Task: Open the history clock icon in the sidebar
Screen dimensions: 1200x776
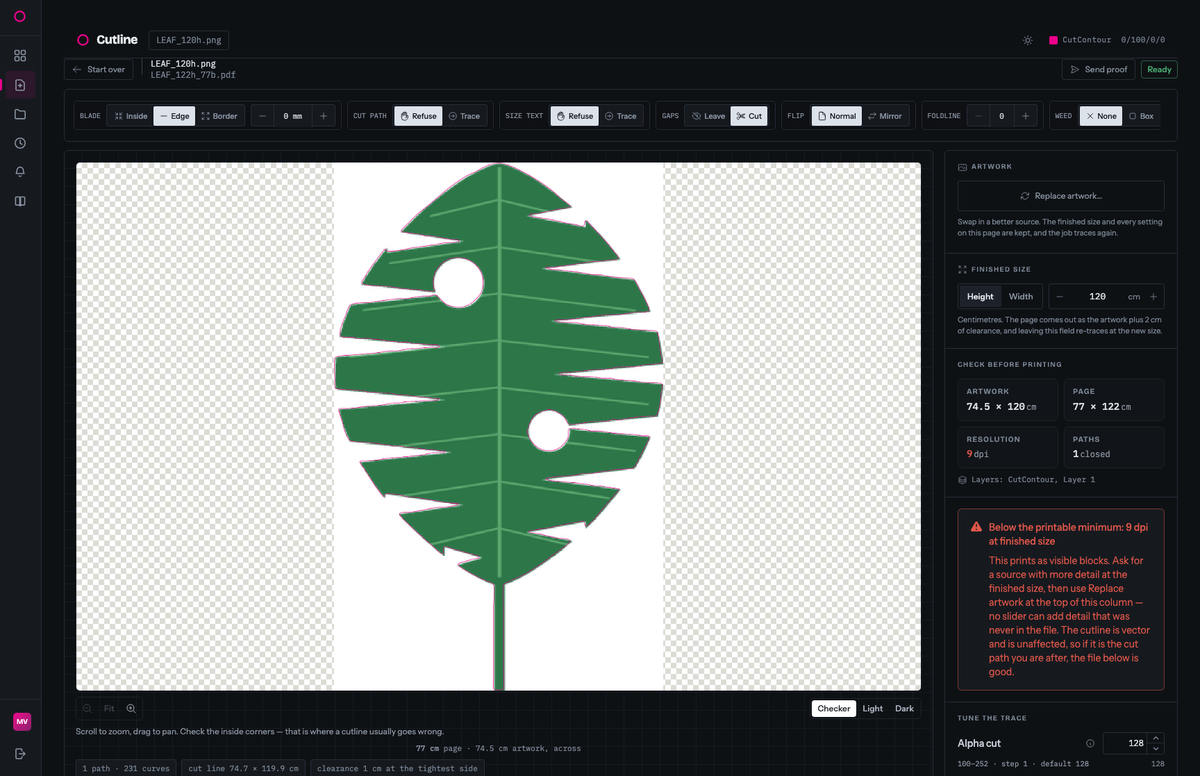Action: click(20, 143)
